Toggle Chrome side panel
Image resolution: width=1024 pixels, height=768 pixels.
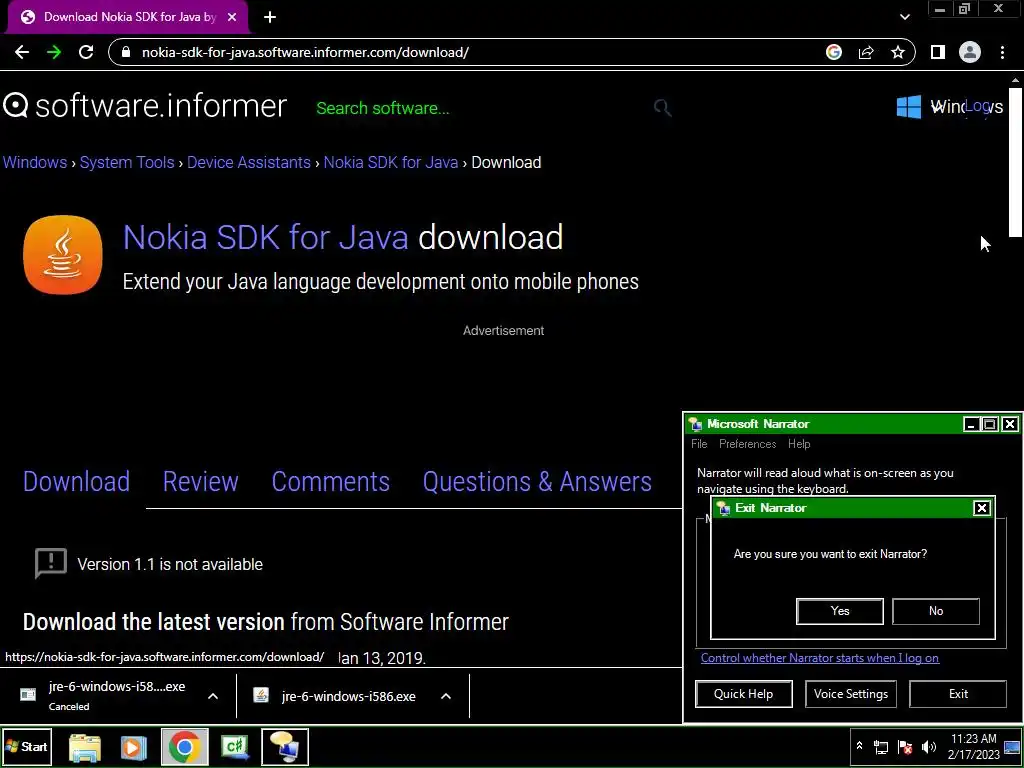tap(938, 53)
